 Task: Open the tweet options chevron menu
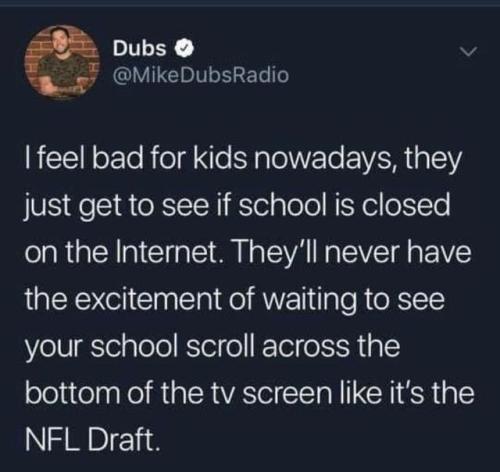point(469,52)
